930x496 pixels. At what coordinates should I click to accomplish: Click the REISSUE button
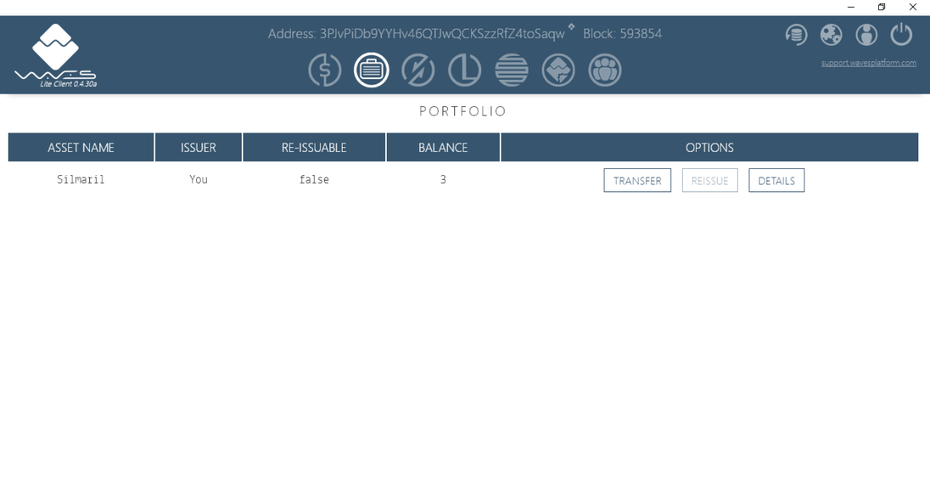(710, 180)
